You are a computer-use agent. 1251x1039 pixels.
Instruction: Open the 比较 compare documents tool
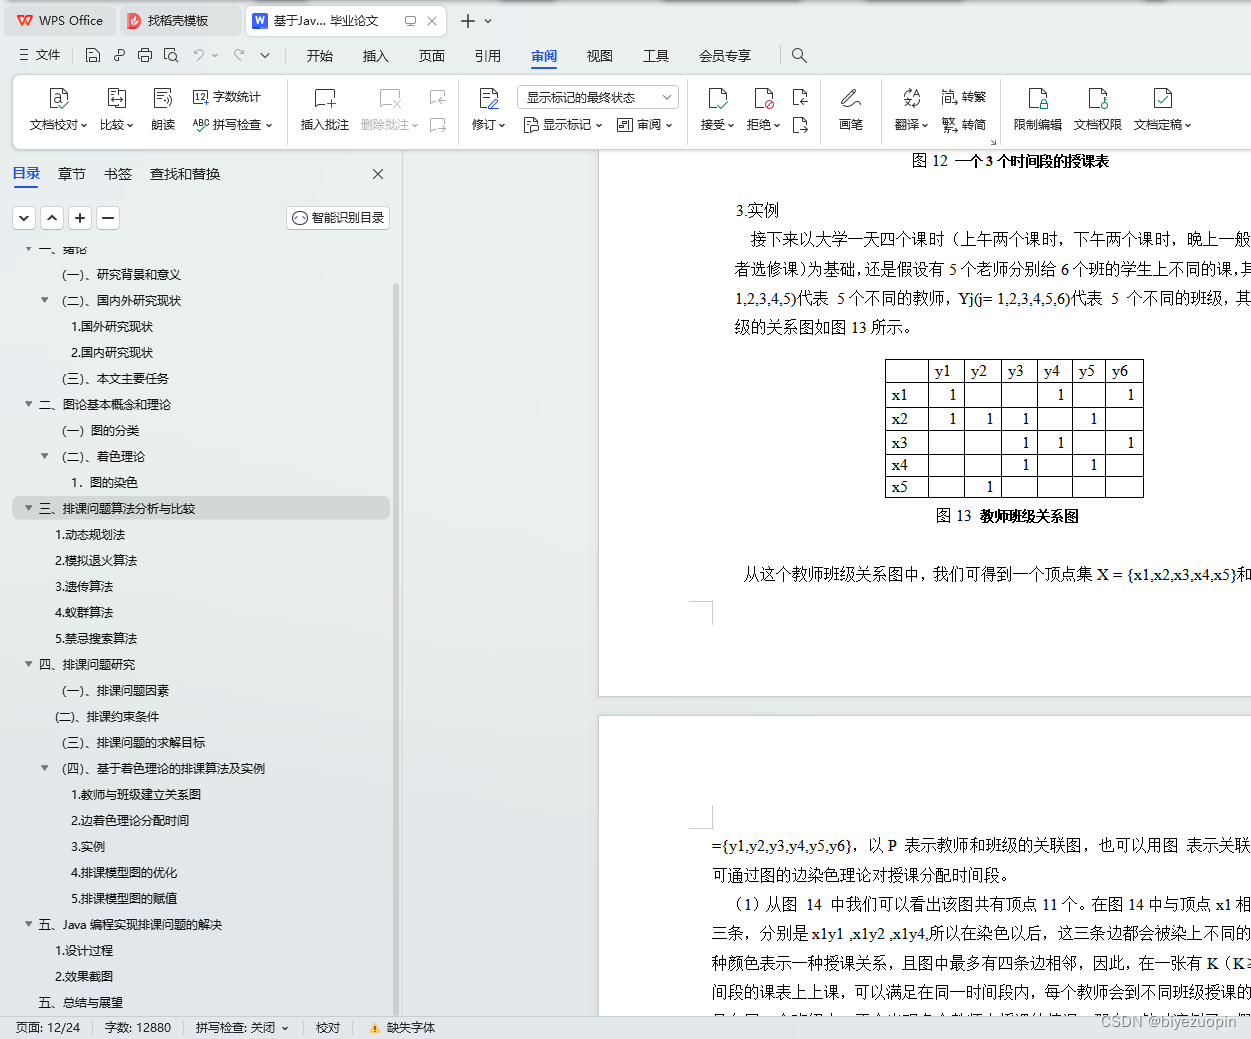(117, 110)
